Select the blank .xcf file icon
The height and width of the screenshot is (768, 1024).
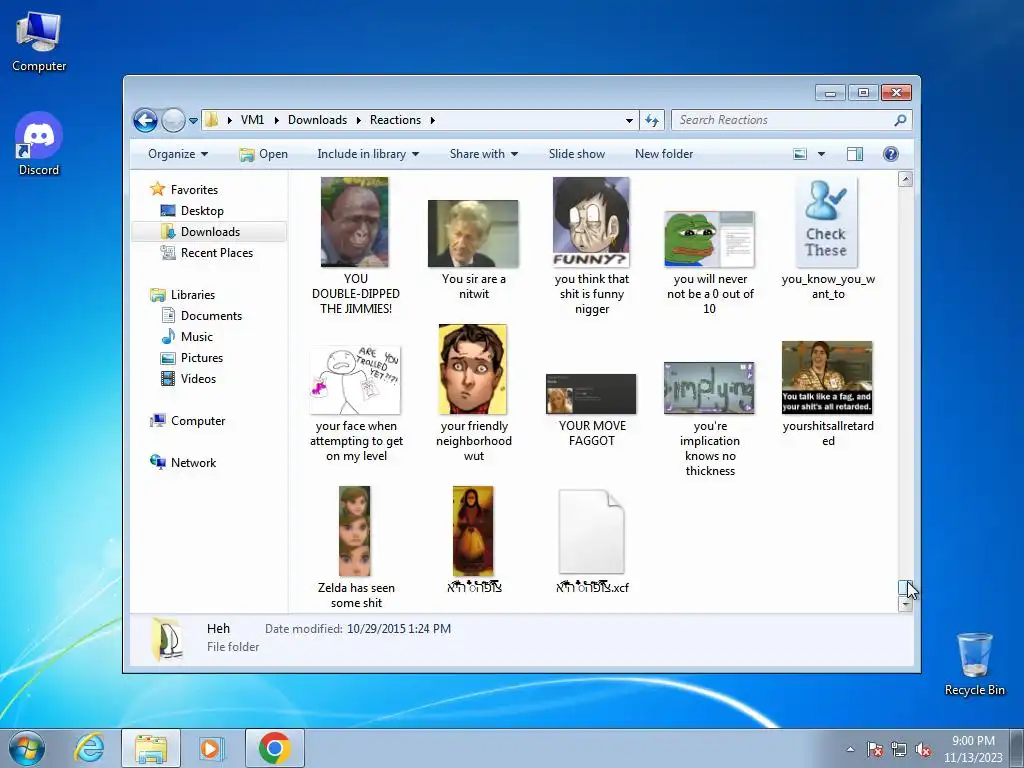click(592, 532)
